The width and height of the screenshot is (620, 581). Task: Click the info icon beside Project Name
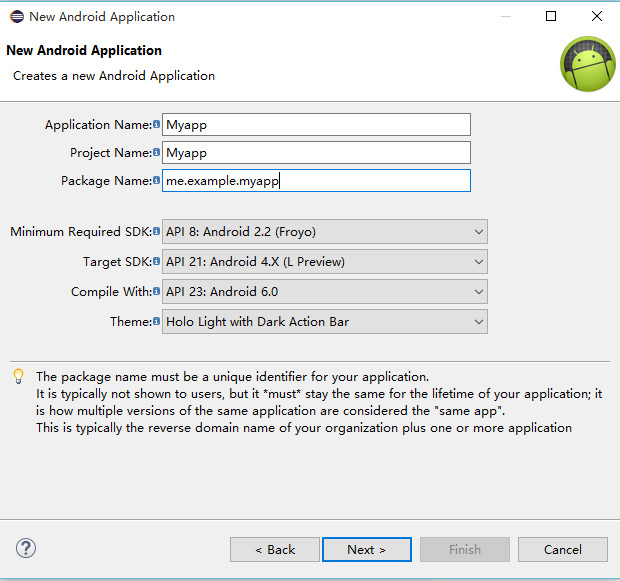157,152
